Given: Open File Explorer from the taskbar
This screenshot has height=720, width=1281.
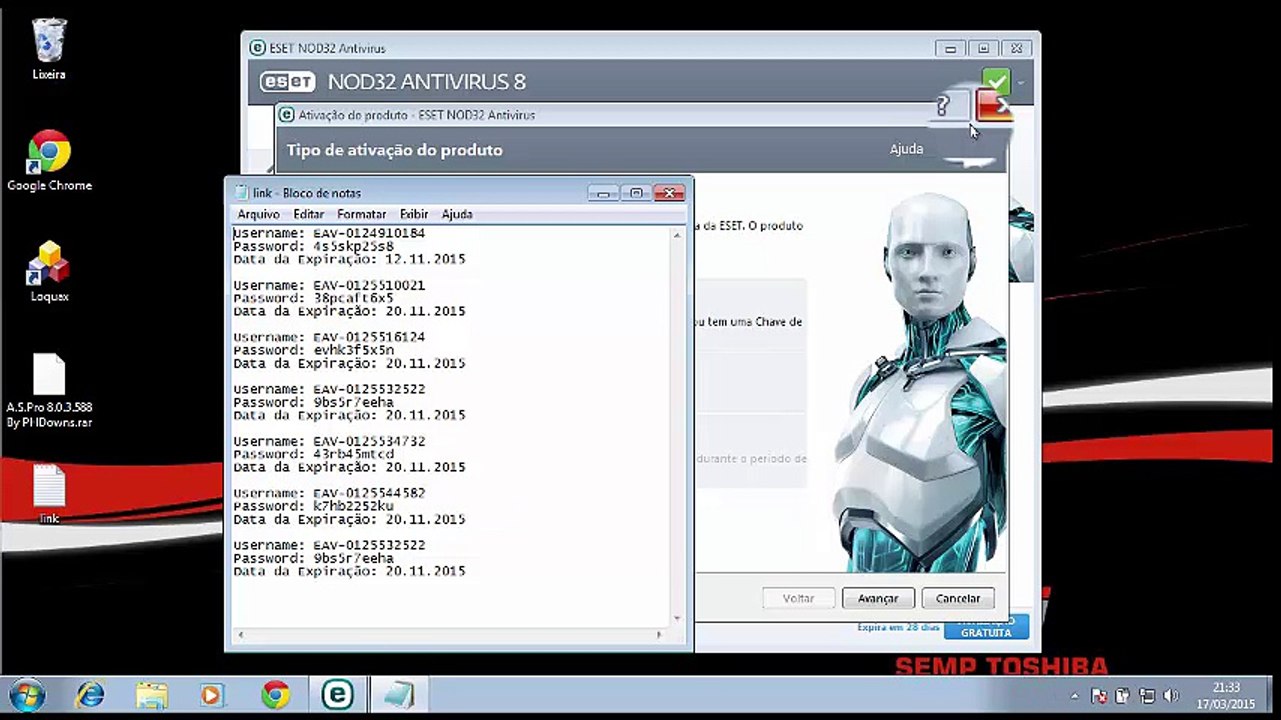Looking at the screenshot, I should pyautogui.click(x=152, y=695).
